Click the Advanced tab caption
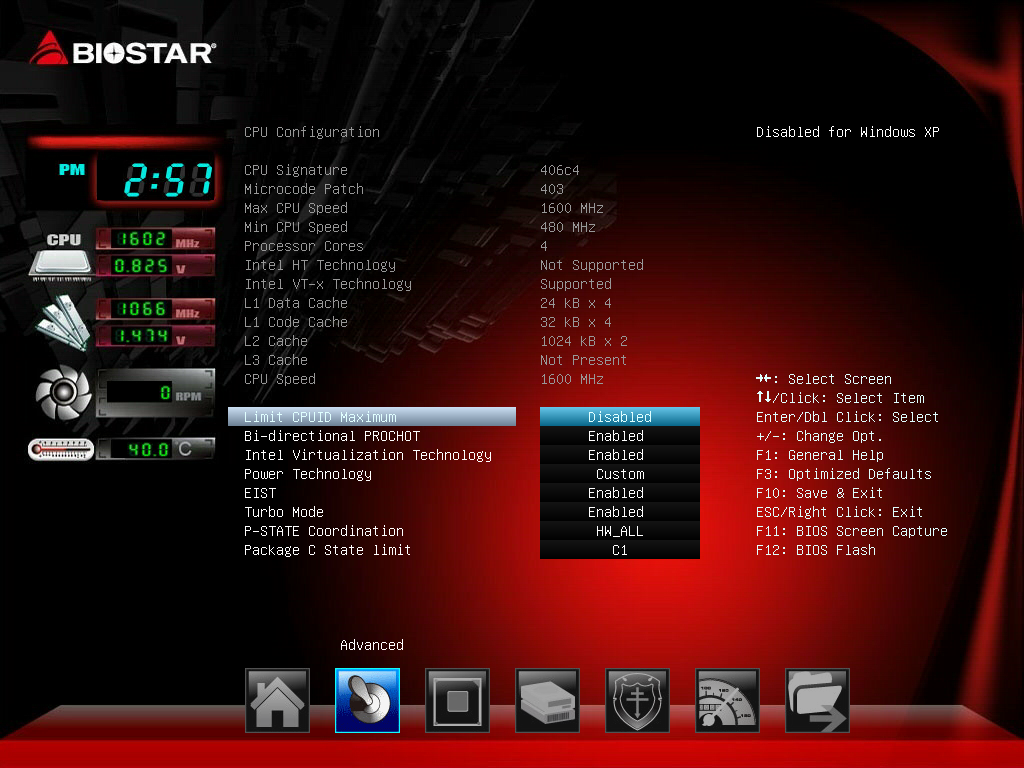 click(x=372, y=645)
